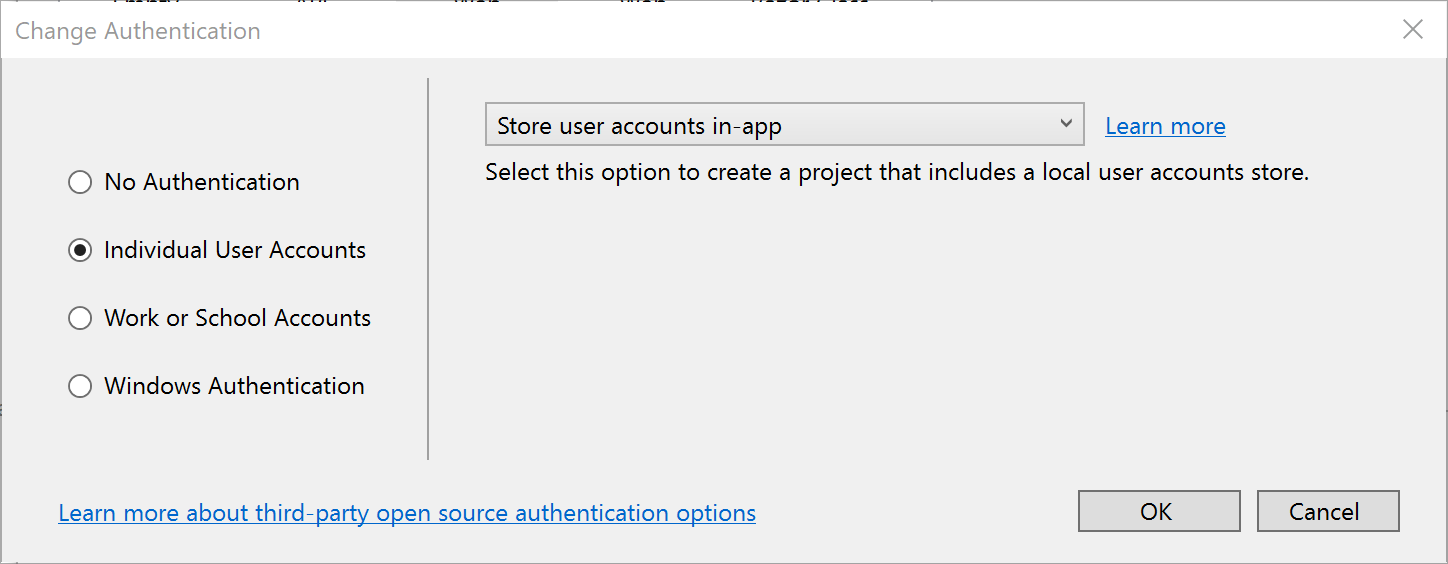
Task: Dismiss dialog with the Cancel button
Action: pos(1327,511)
